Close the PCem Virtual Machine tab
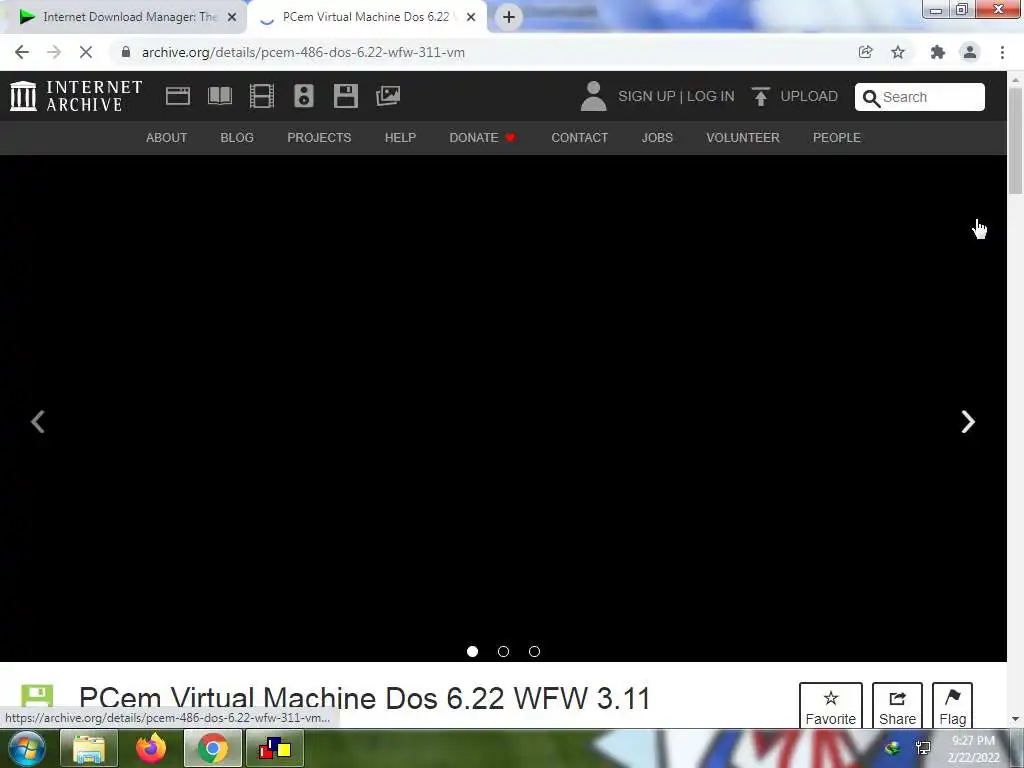The image size is (1024, 768). point(471,17)
